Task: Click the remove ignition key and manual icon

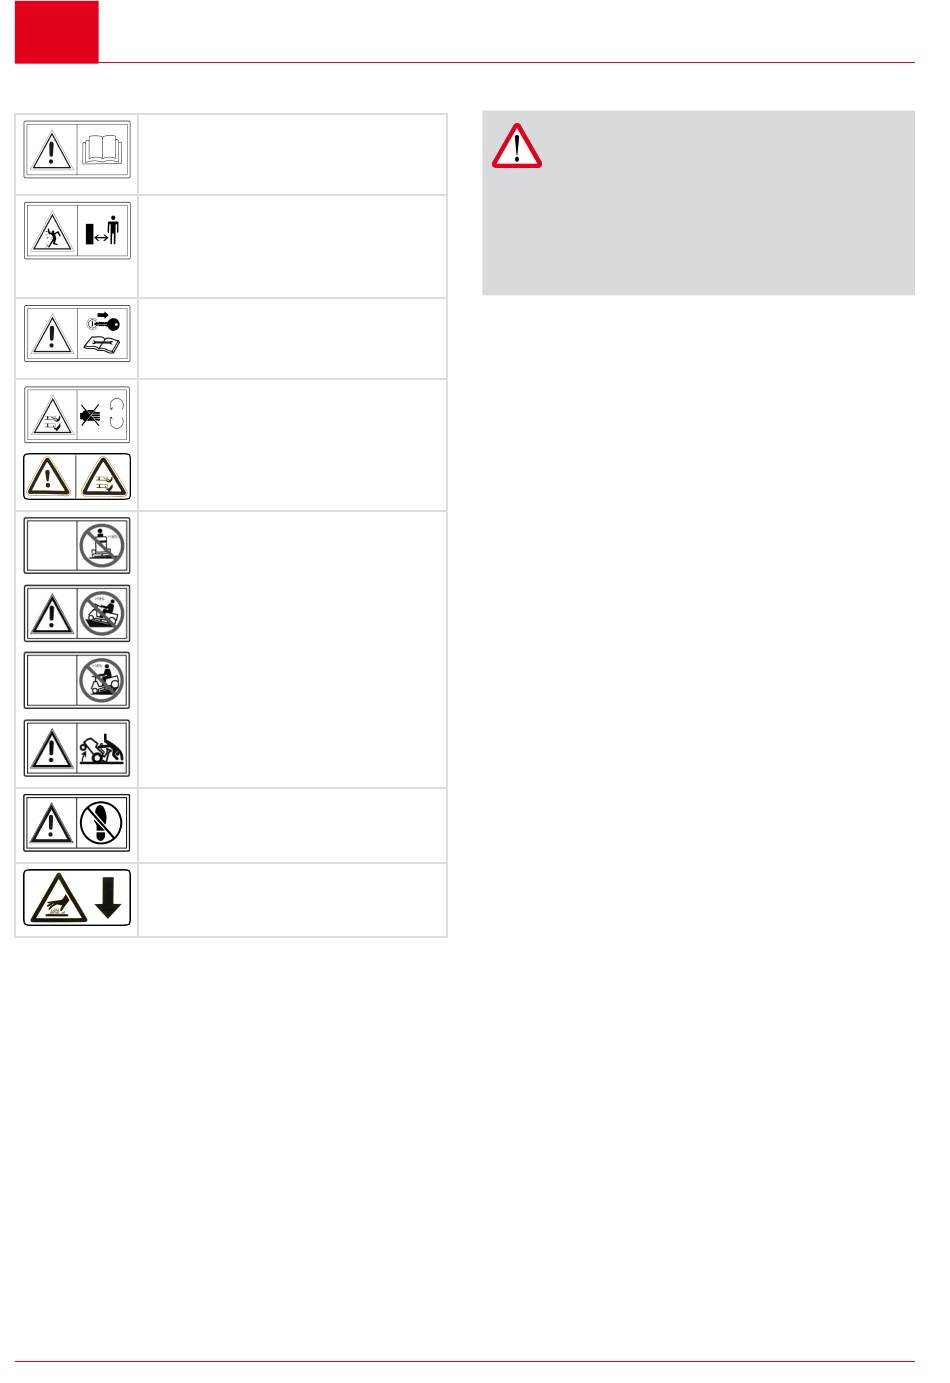Action: 103,333
